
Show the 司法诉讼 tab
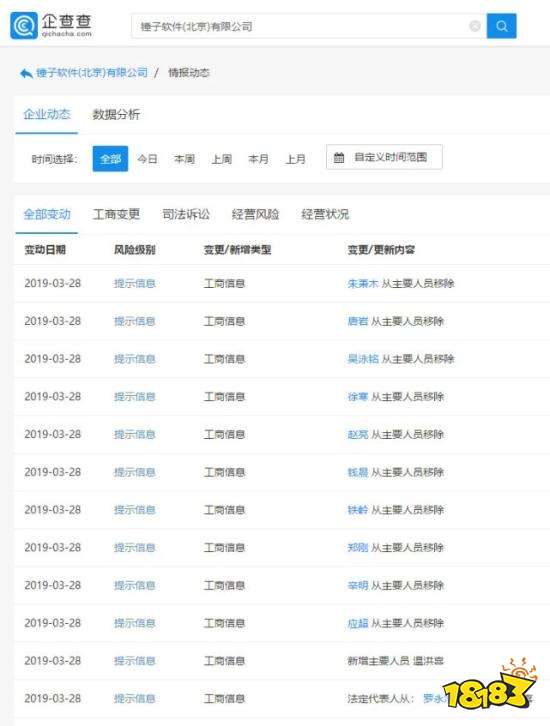pos(186,214)
